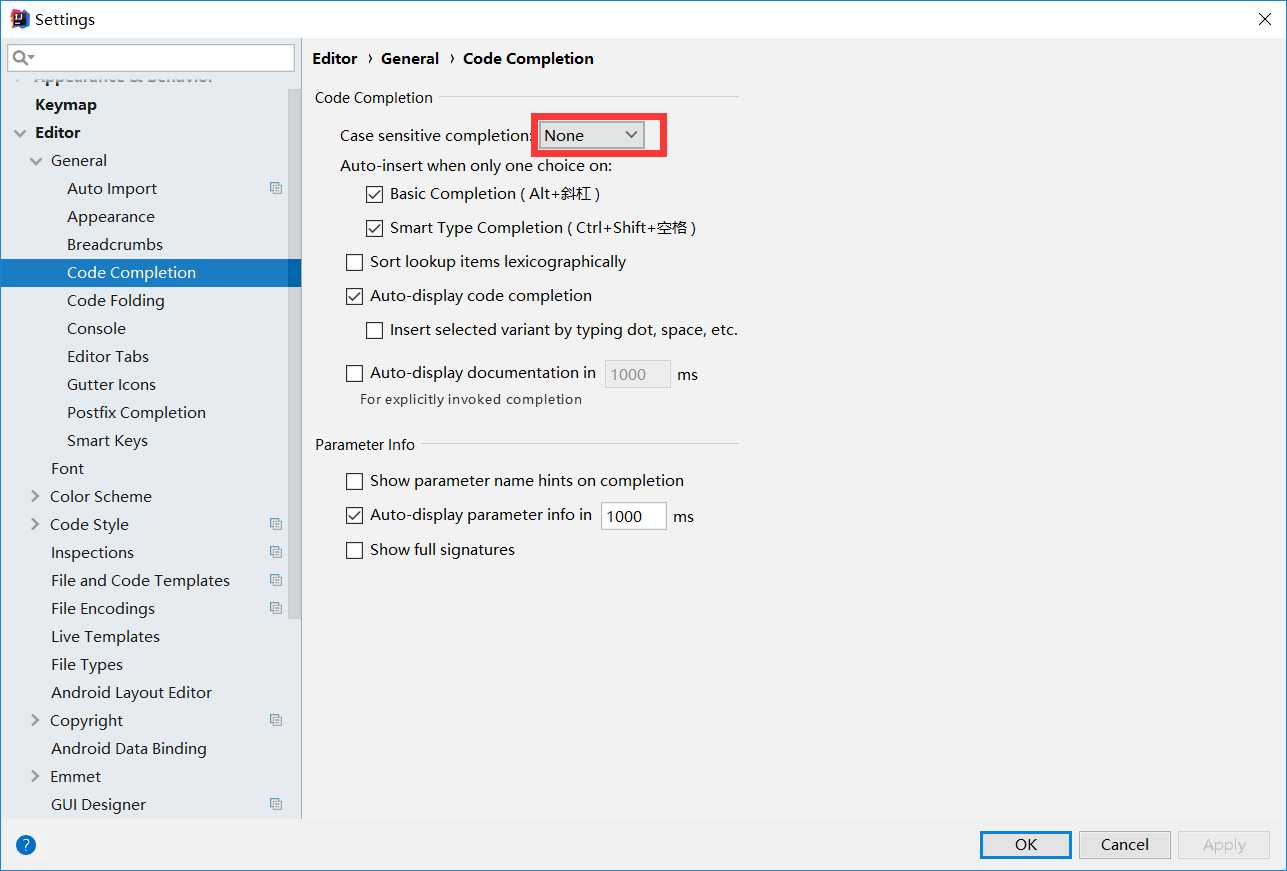This screenshot has width=1287, height=871.
Task: Click General in the breadcrumb path
Action: pos(410,58)
